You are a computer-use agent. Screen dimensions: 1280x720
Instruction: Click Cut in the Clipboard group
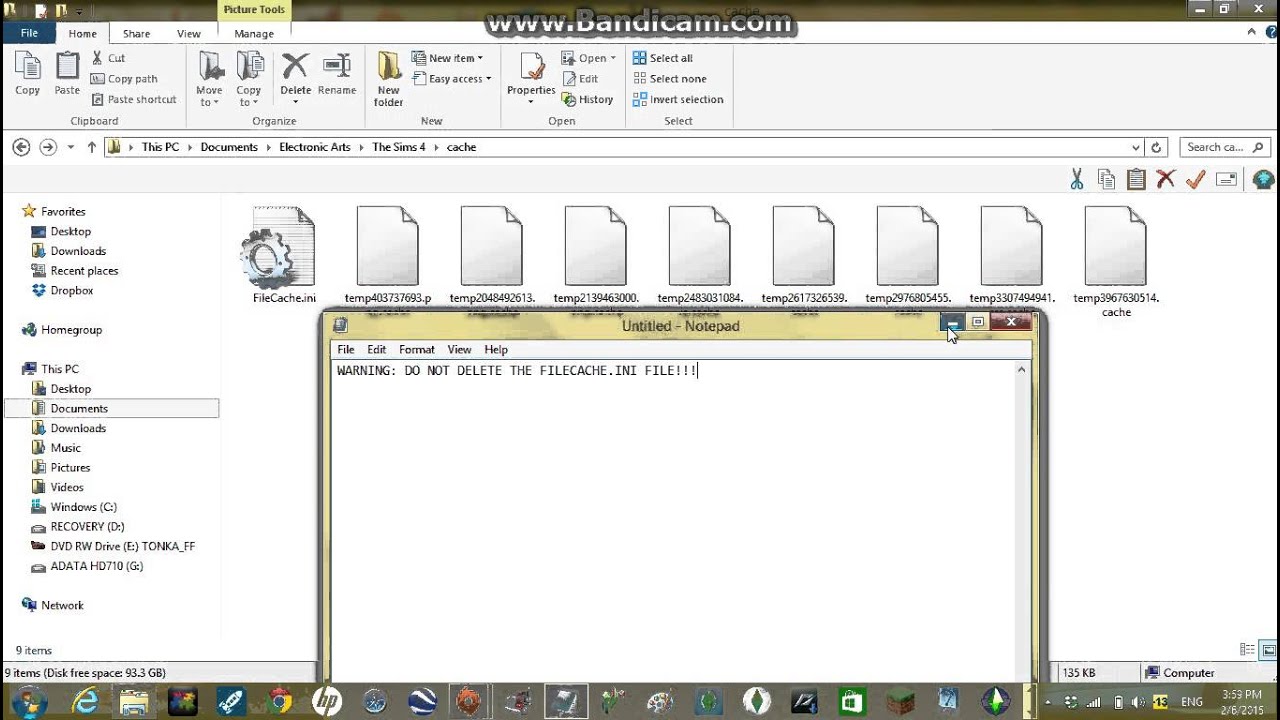(x=108, y=58)
